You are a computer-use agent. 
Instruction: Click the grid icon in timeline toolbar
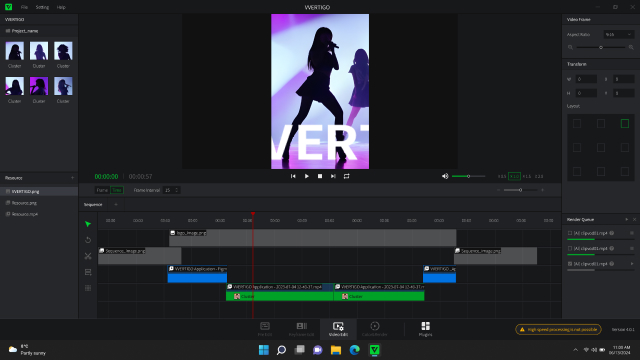88,288
